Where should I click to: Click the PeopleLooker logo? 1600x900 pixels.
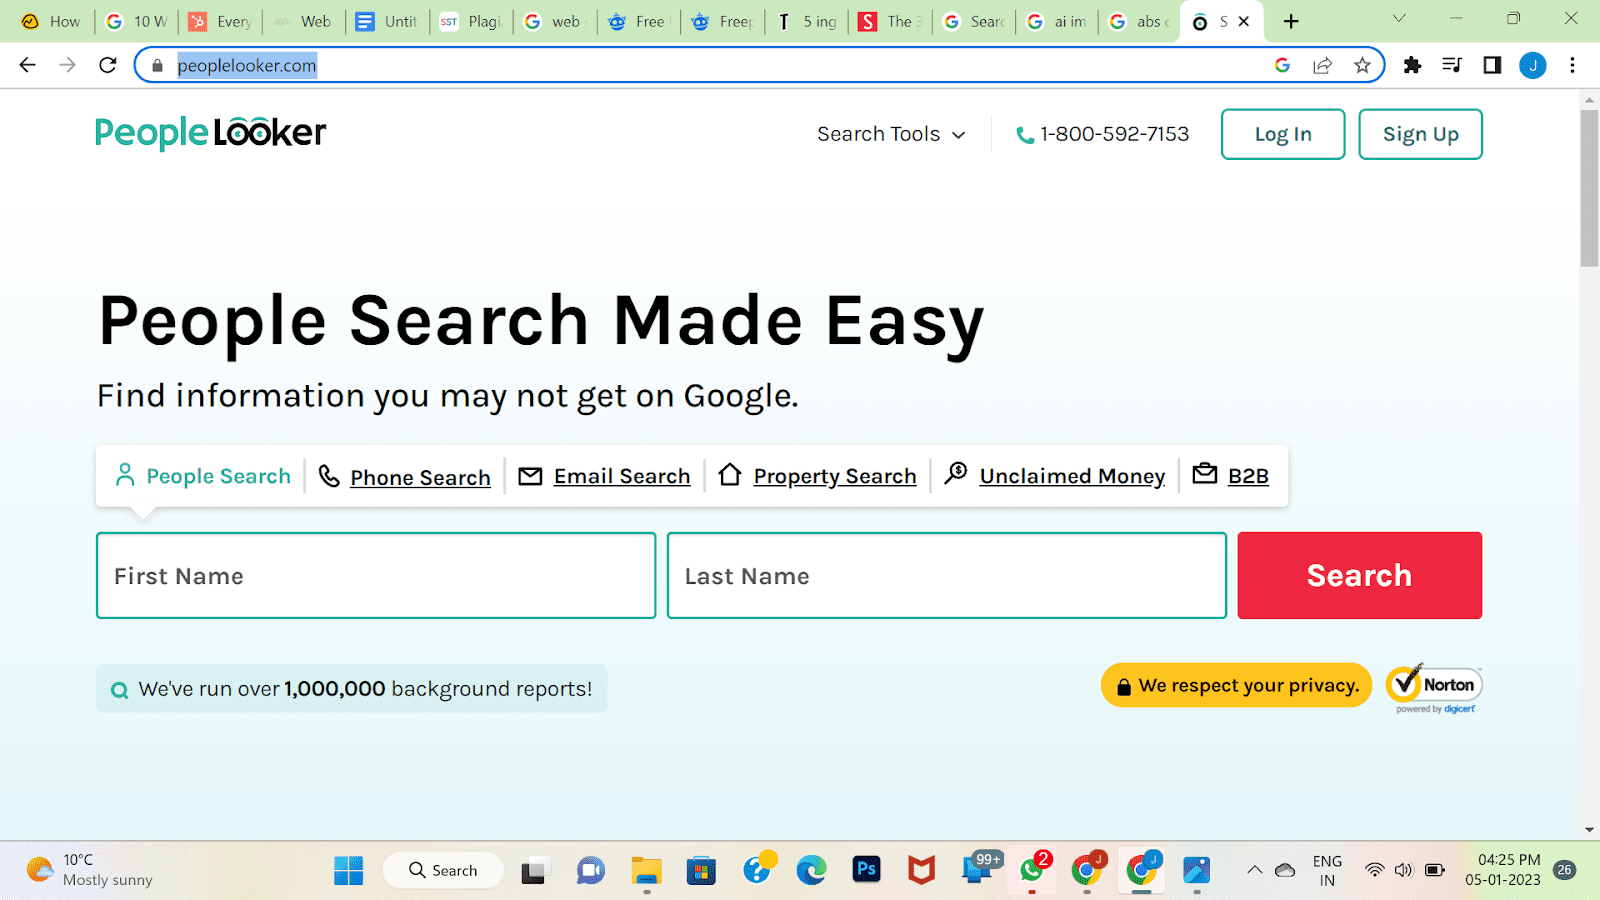point(210,133)
